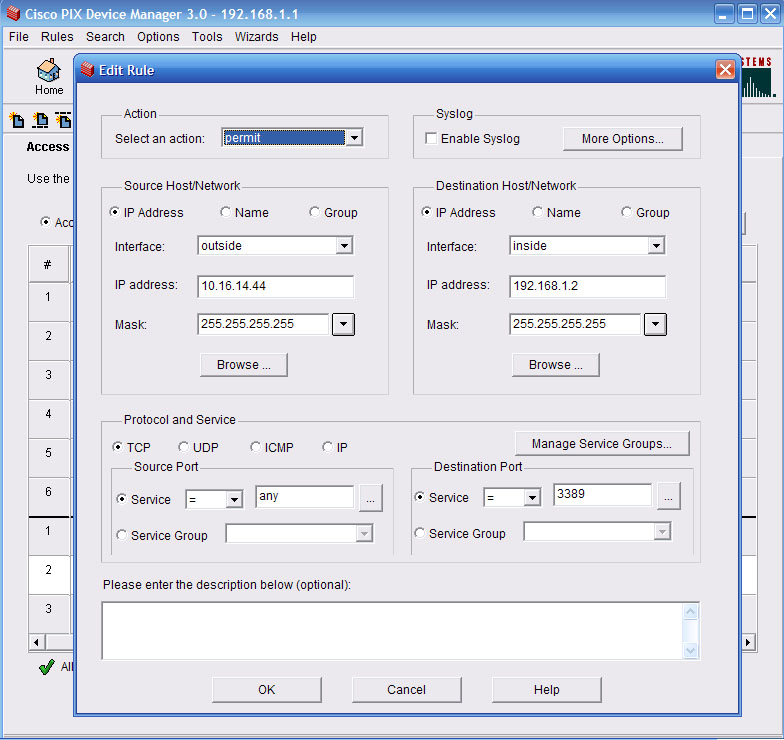Click description scrollbar down arrow
The height and width of the screenshot is (740, 784).
click(x=690, y=650)
